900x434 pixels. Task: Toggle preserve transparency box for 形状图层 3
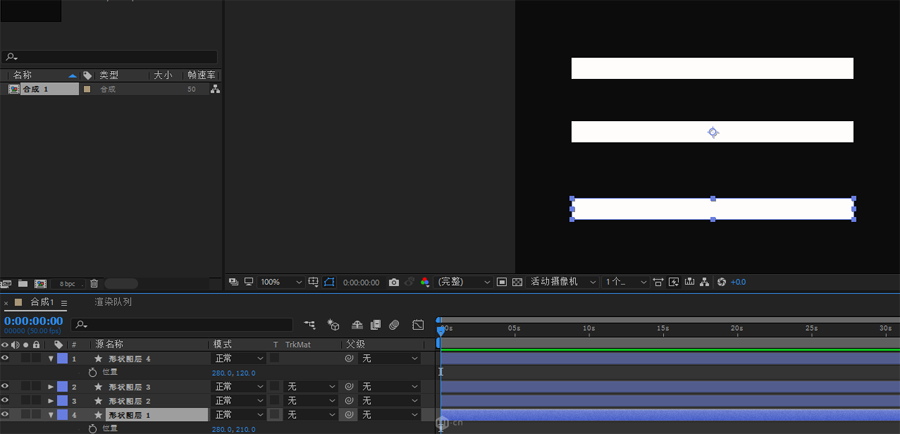click(275, 386)
